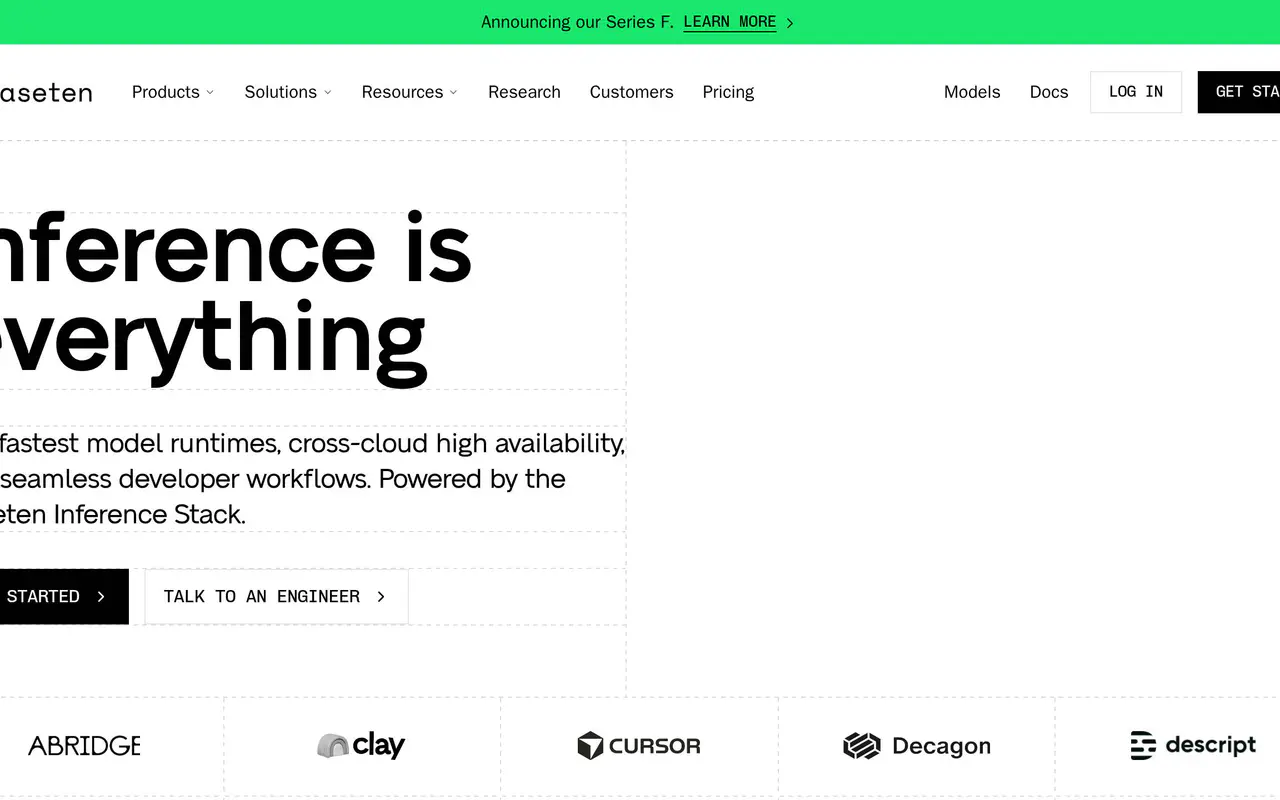Click the chevron beside Products
The height and width of the screenshot is (800, 1280).
point(210,92)
